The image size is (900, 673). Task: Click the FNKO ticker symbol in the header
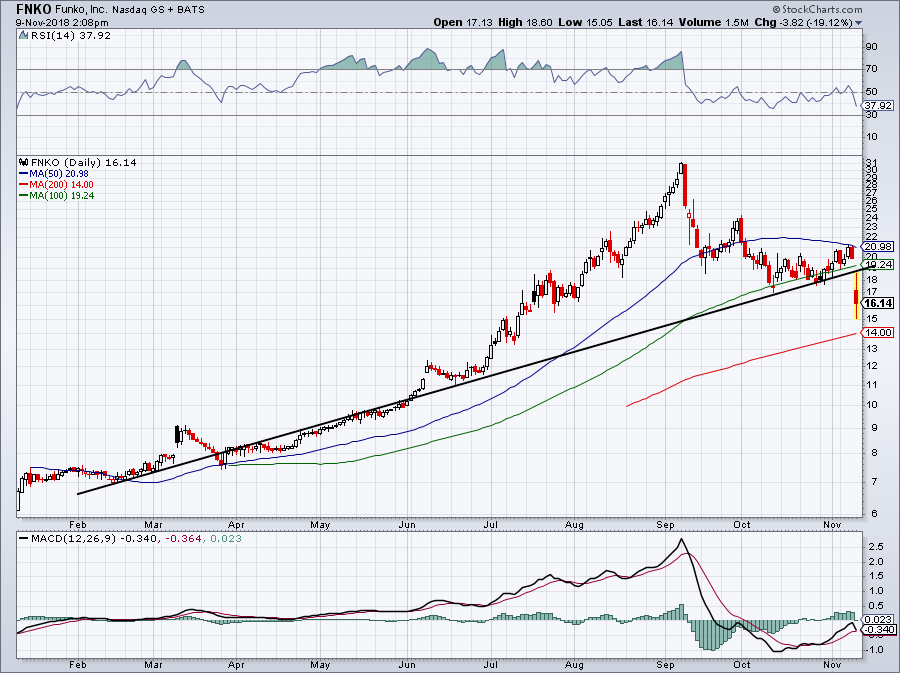click(x=34, y=9)
